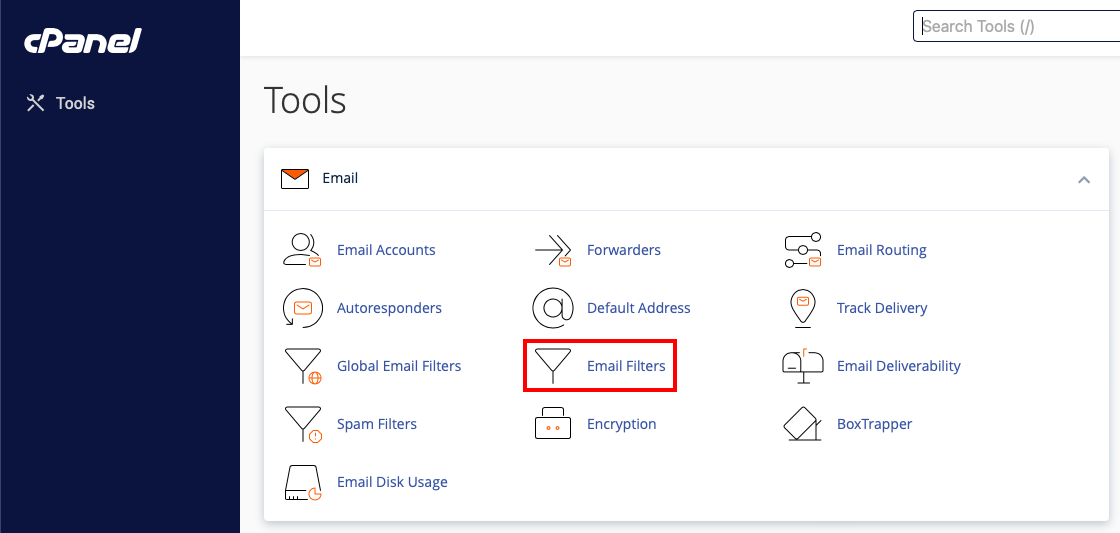1120x533 pixels.
Task: Open the Track Delivery link
Action: click(882, 308)
